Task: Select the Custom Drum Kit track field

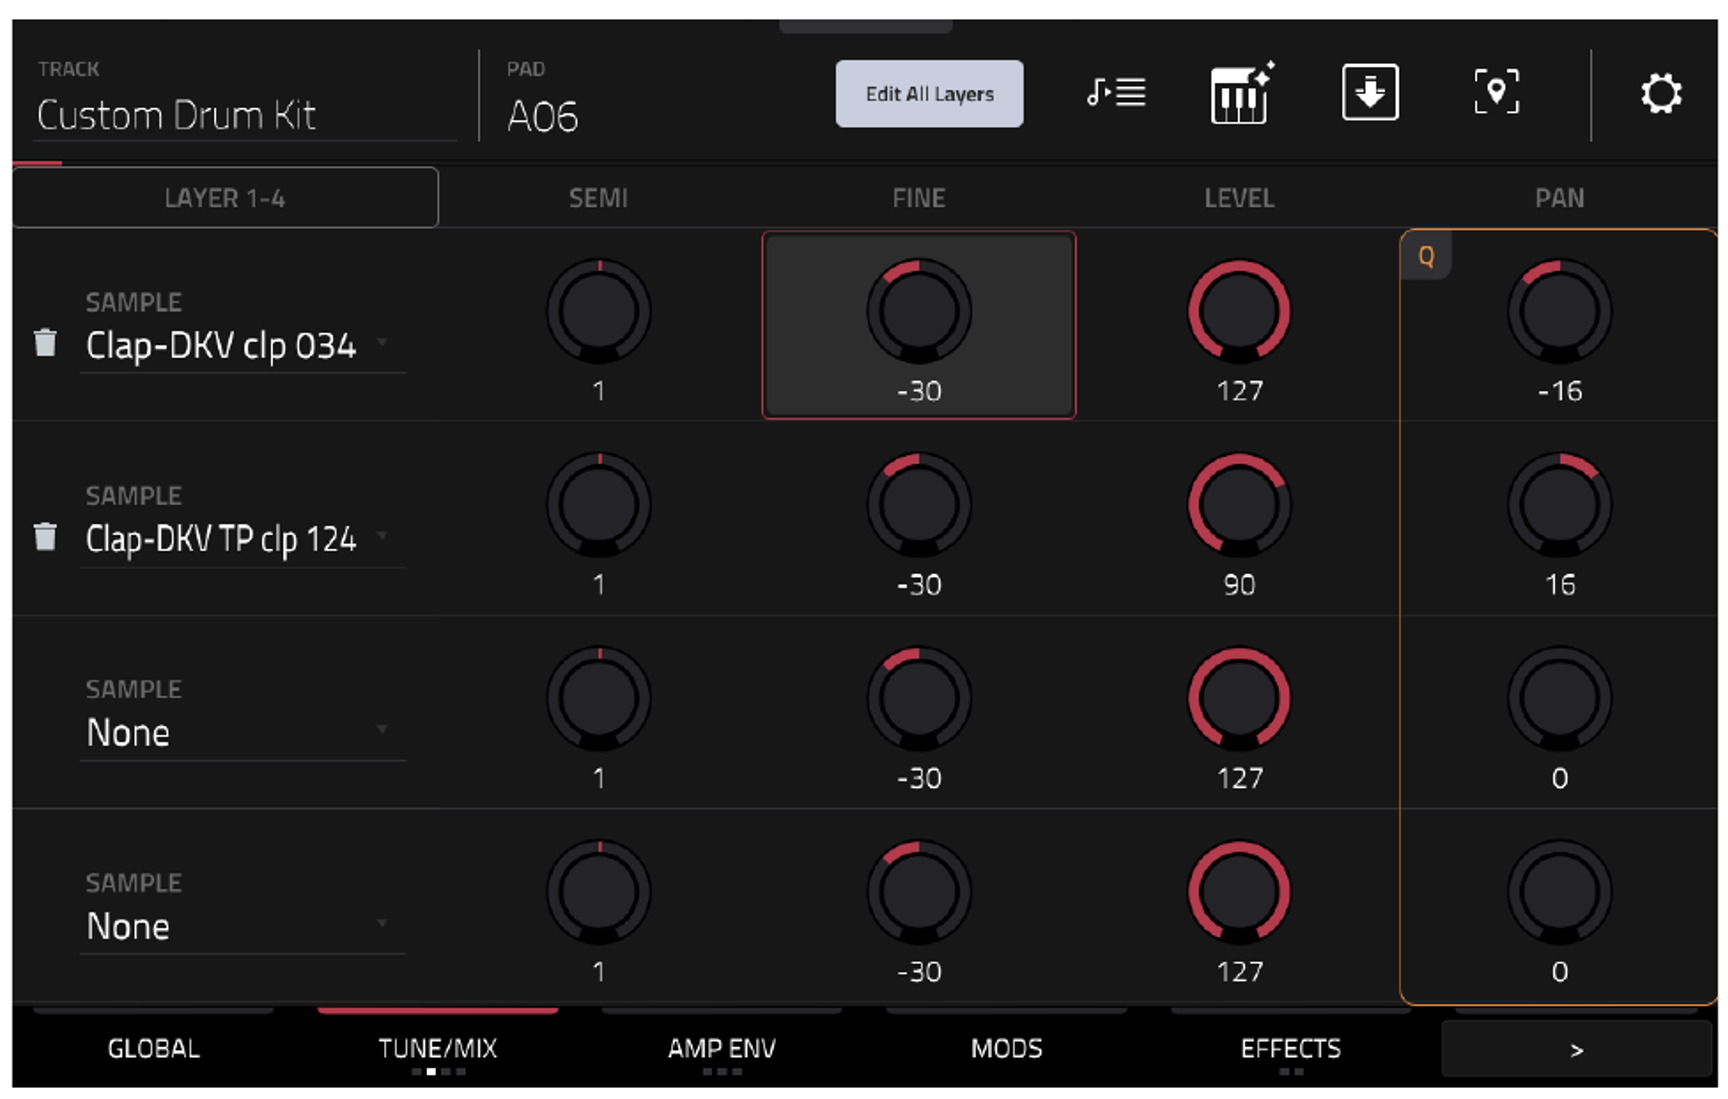Action: coord(245,115)
